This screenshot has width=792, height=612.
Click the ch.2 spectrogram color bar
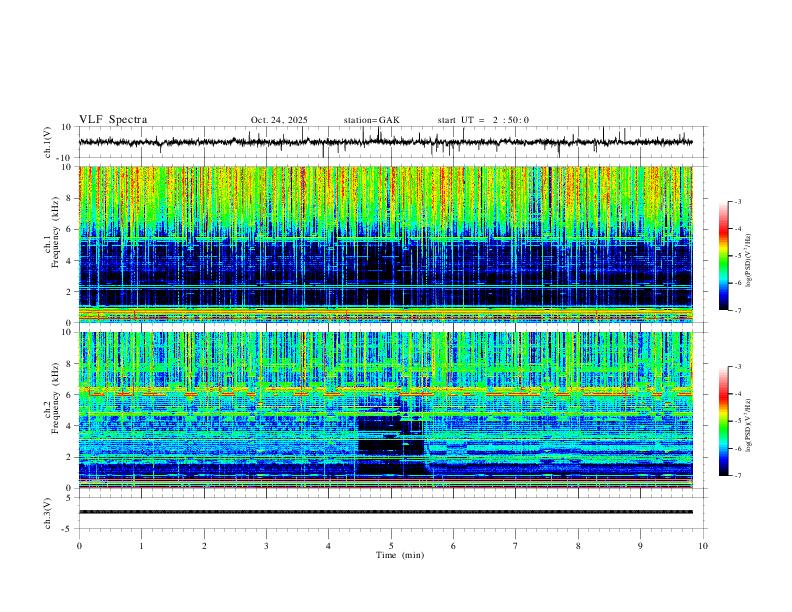[723, 421]
